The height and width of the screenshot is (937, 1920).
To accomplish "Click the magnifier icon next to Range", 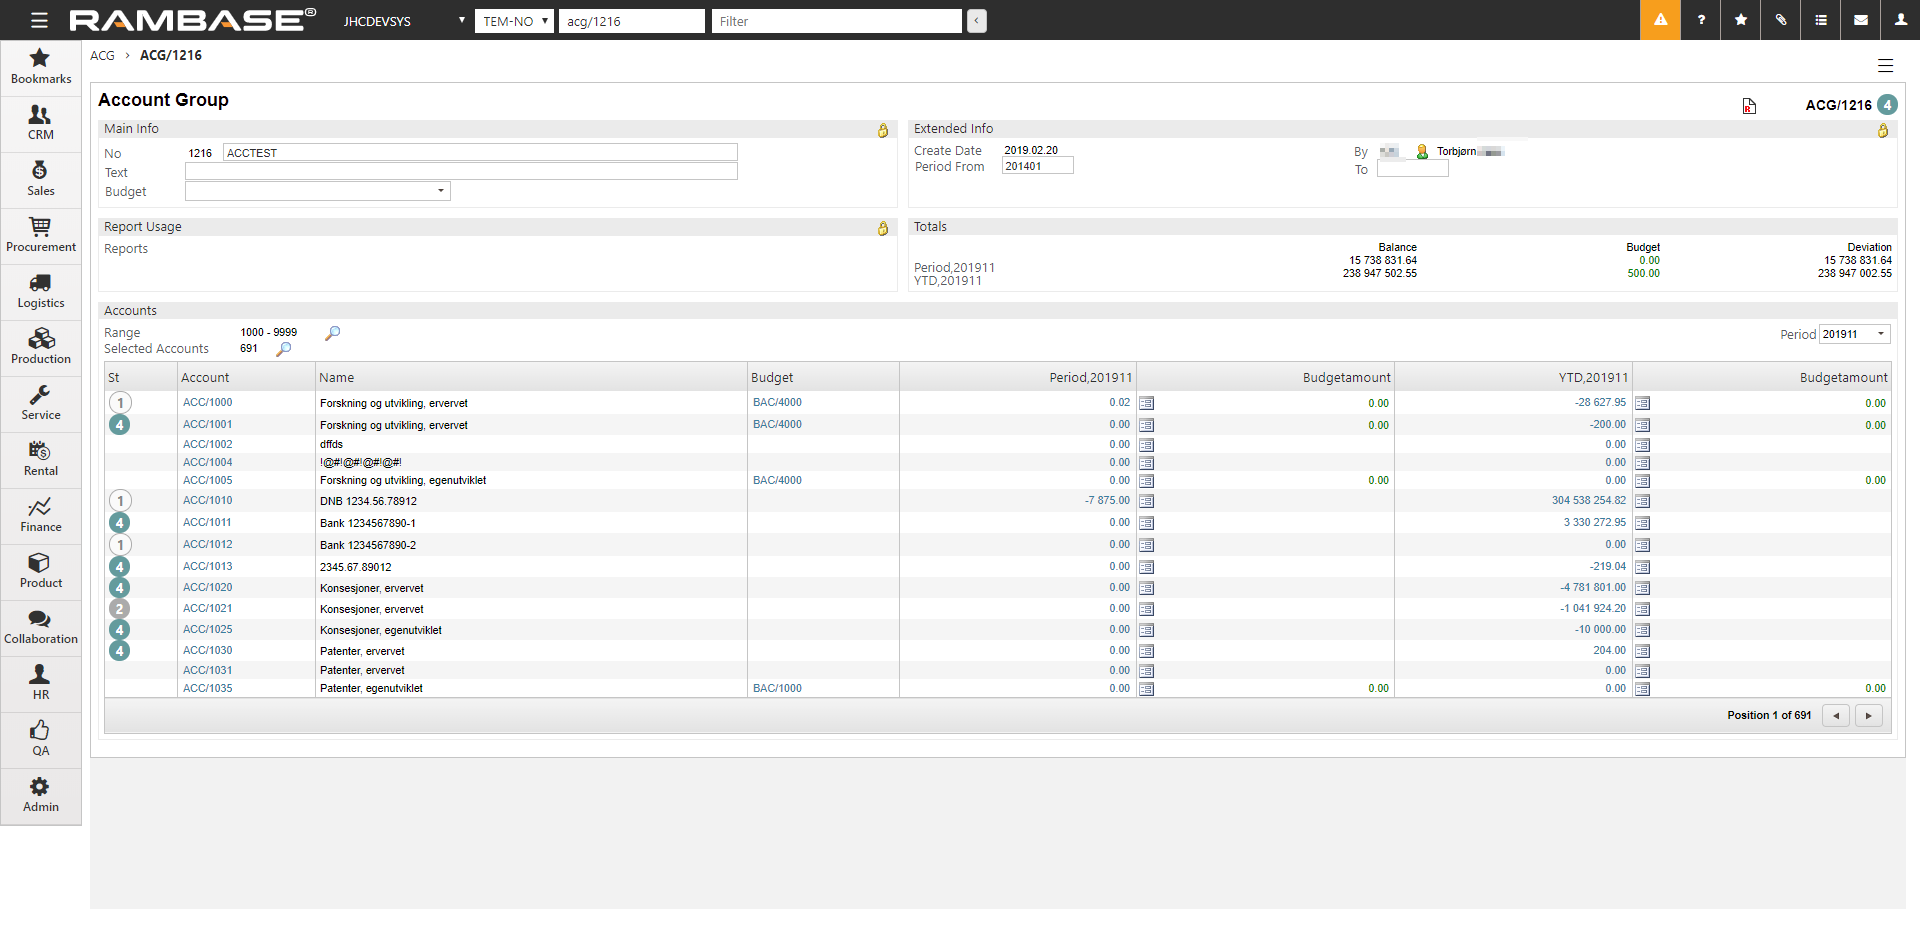I will [x=333, y=333].
